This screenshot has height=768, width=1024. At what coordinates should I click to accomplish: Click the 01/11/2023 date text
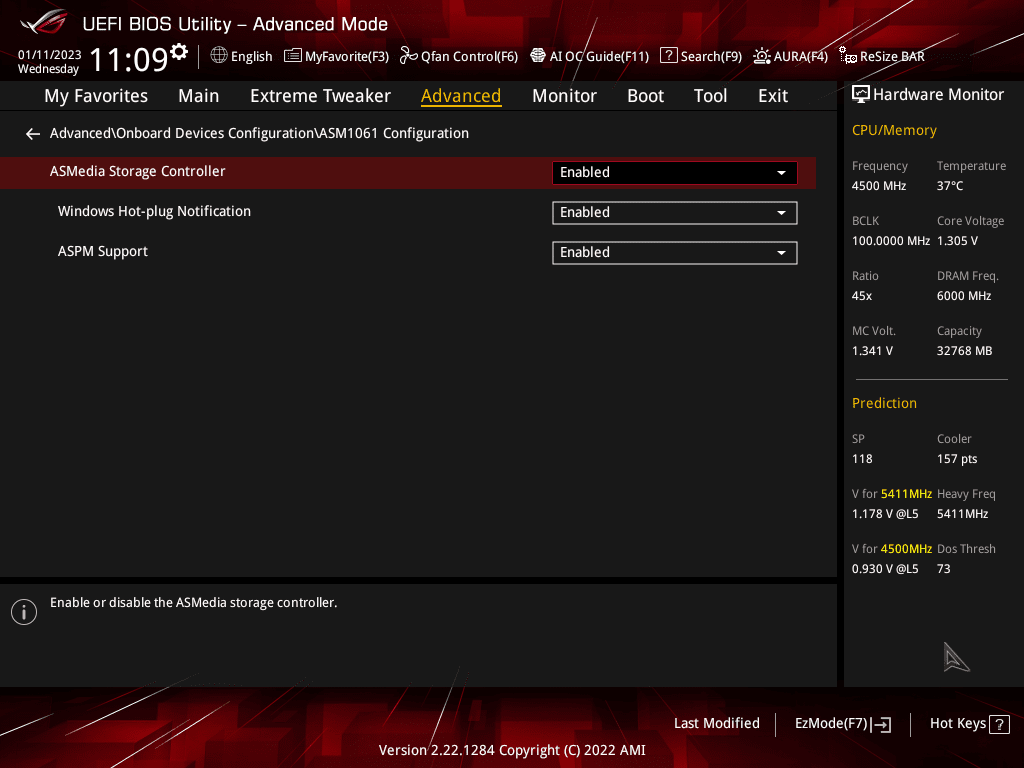tap(50, 55)
